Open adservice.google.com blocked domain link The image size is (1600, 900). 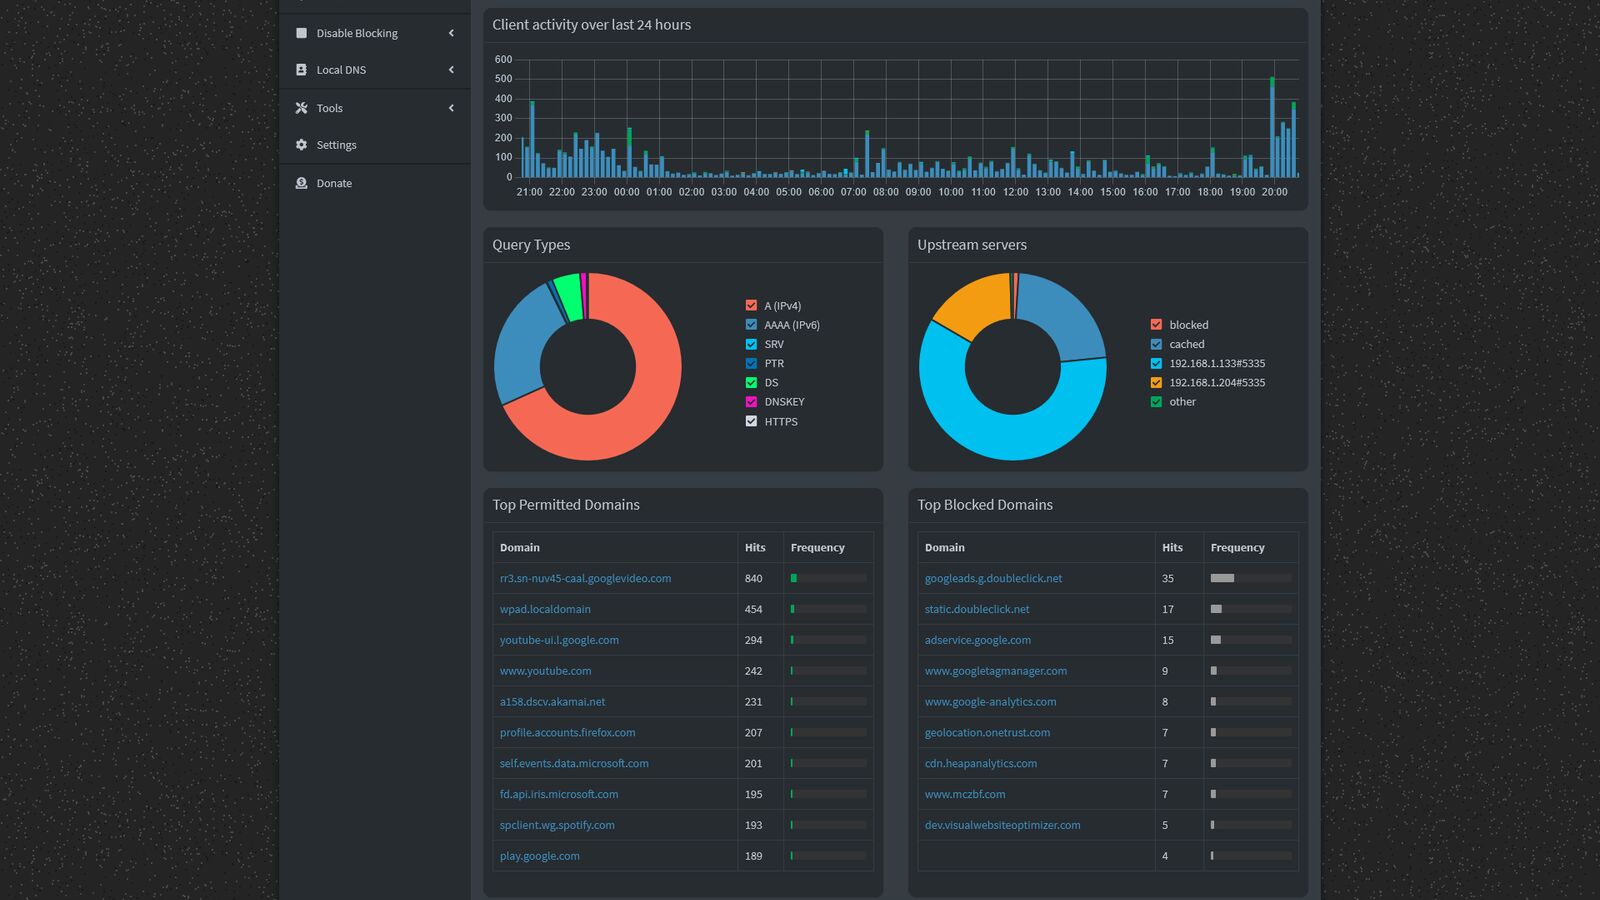[978, 640]
